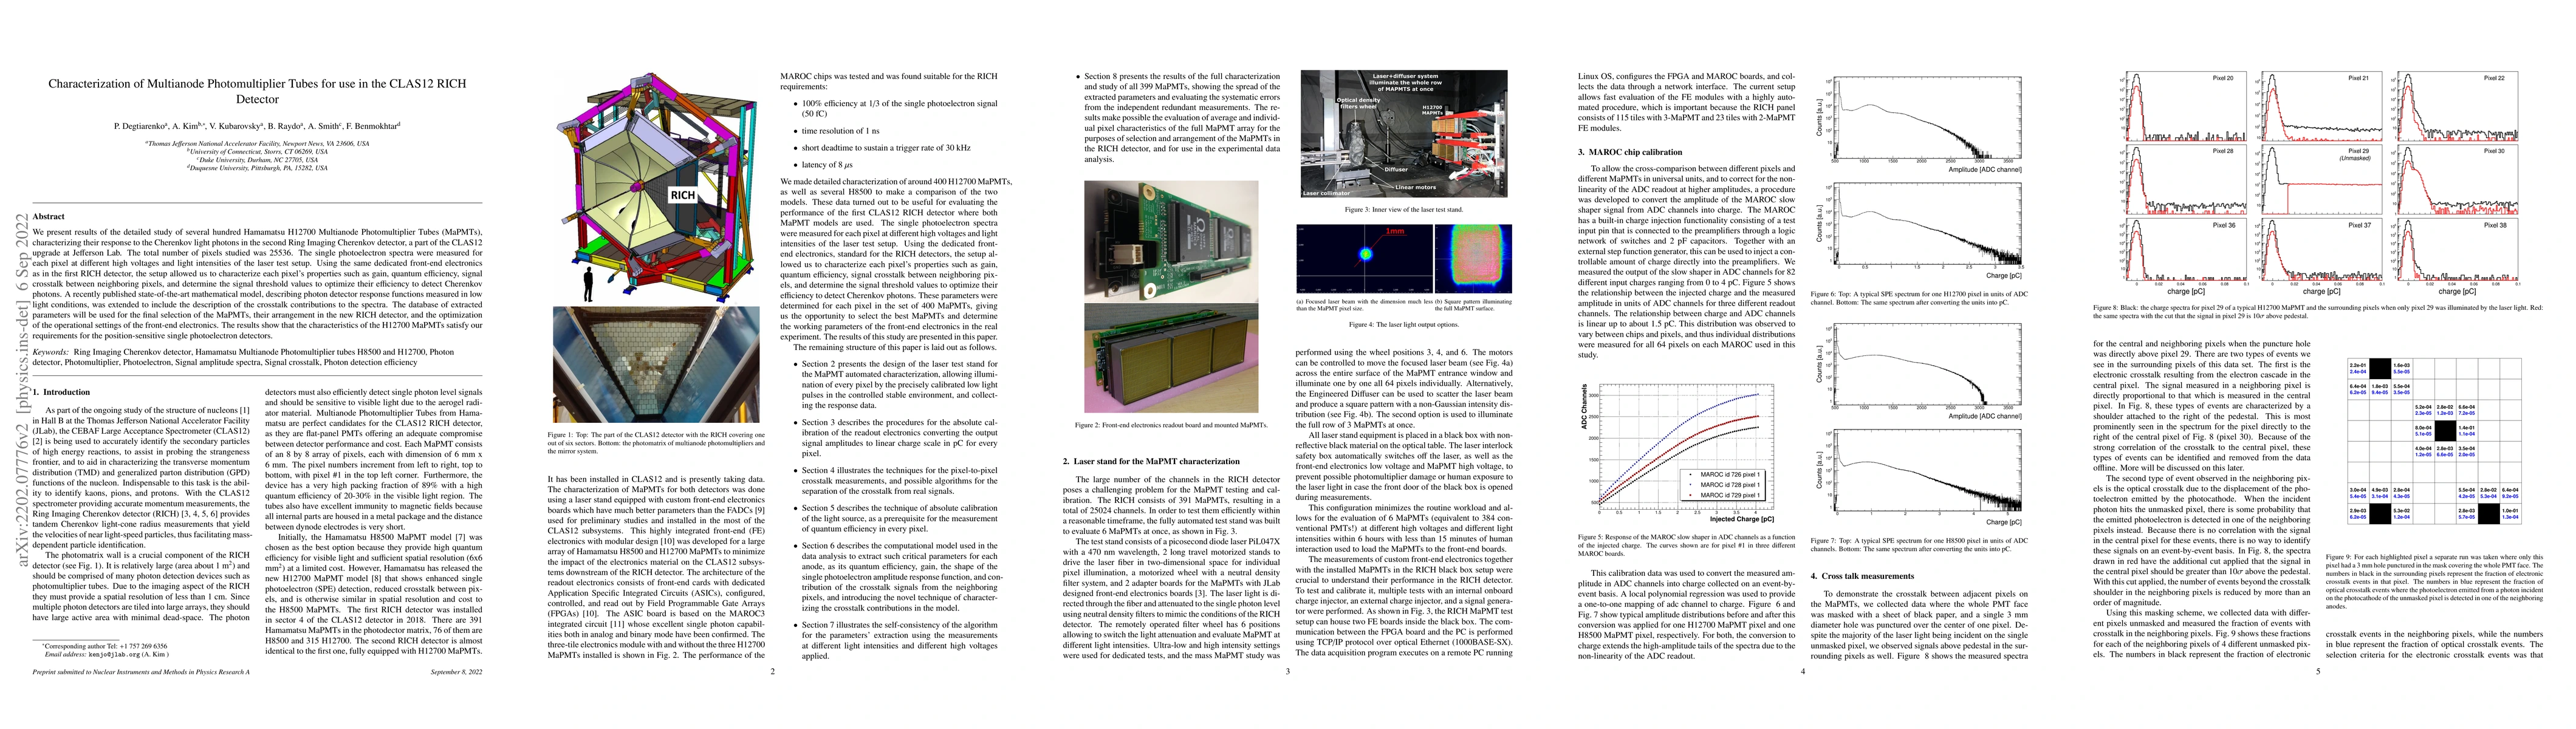
Task: Click the bullet starting 'Section 8 presents'
Action: click(1182, 118)
